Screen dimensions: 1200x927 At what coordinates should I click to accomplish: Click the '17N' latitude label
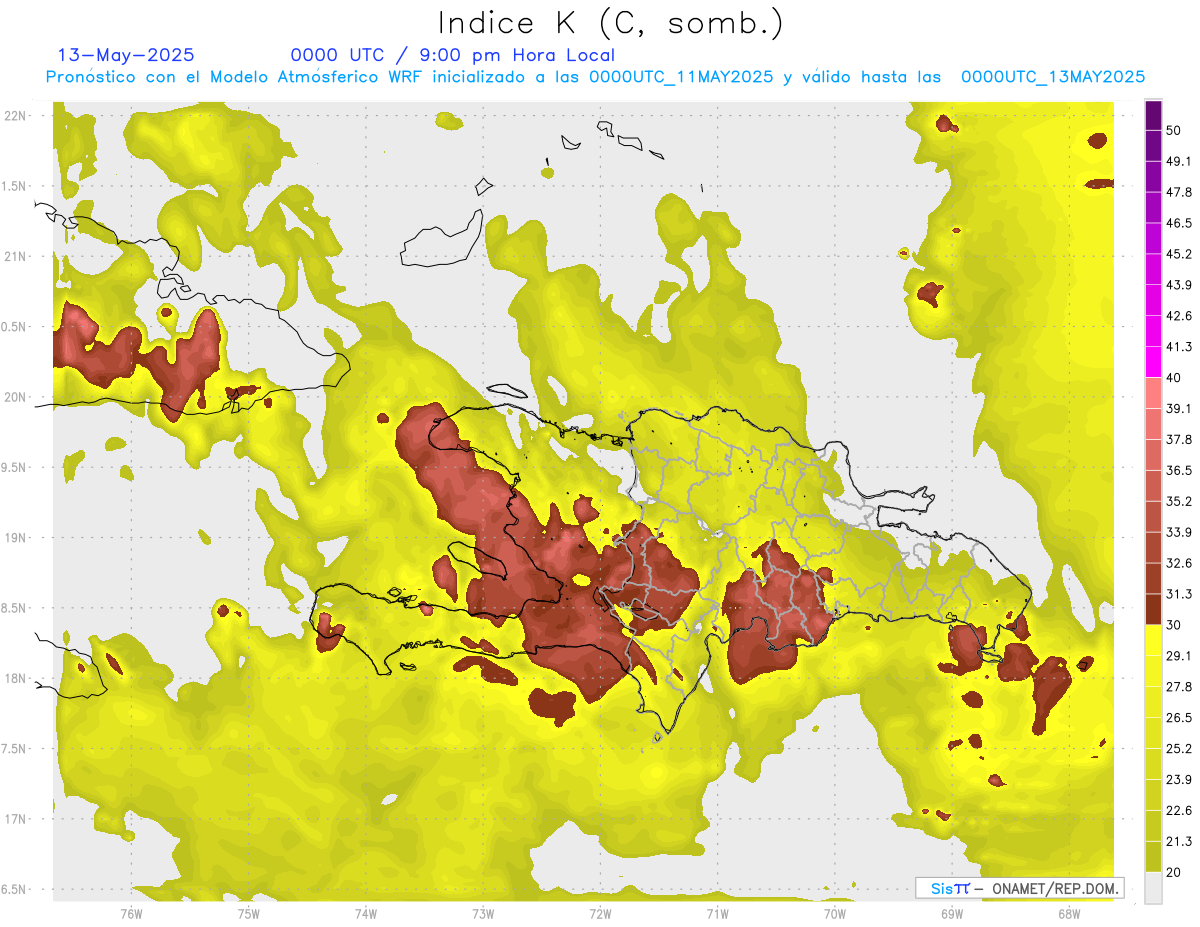click(16, 819)
